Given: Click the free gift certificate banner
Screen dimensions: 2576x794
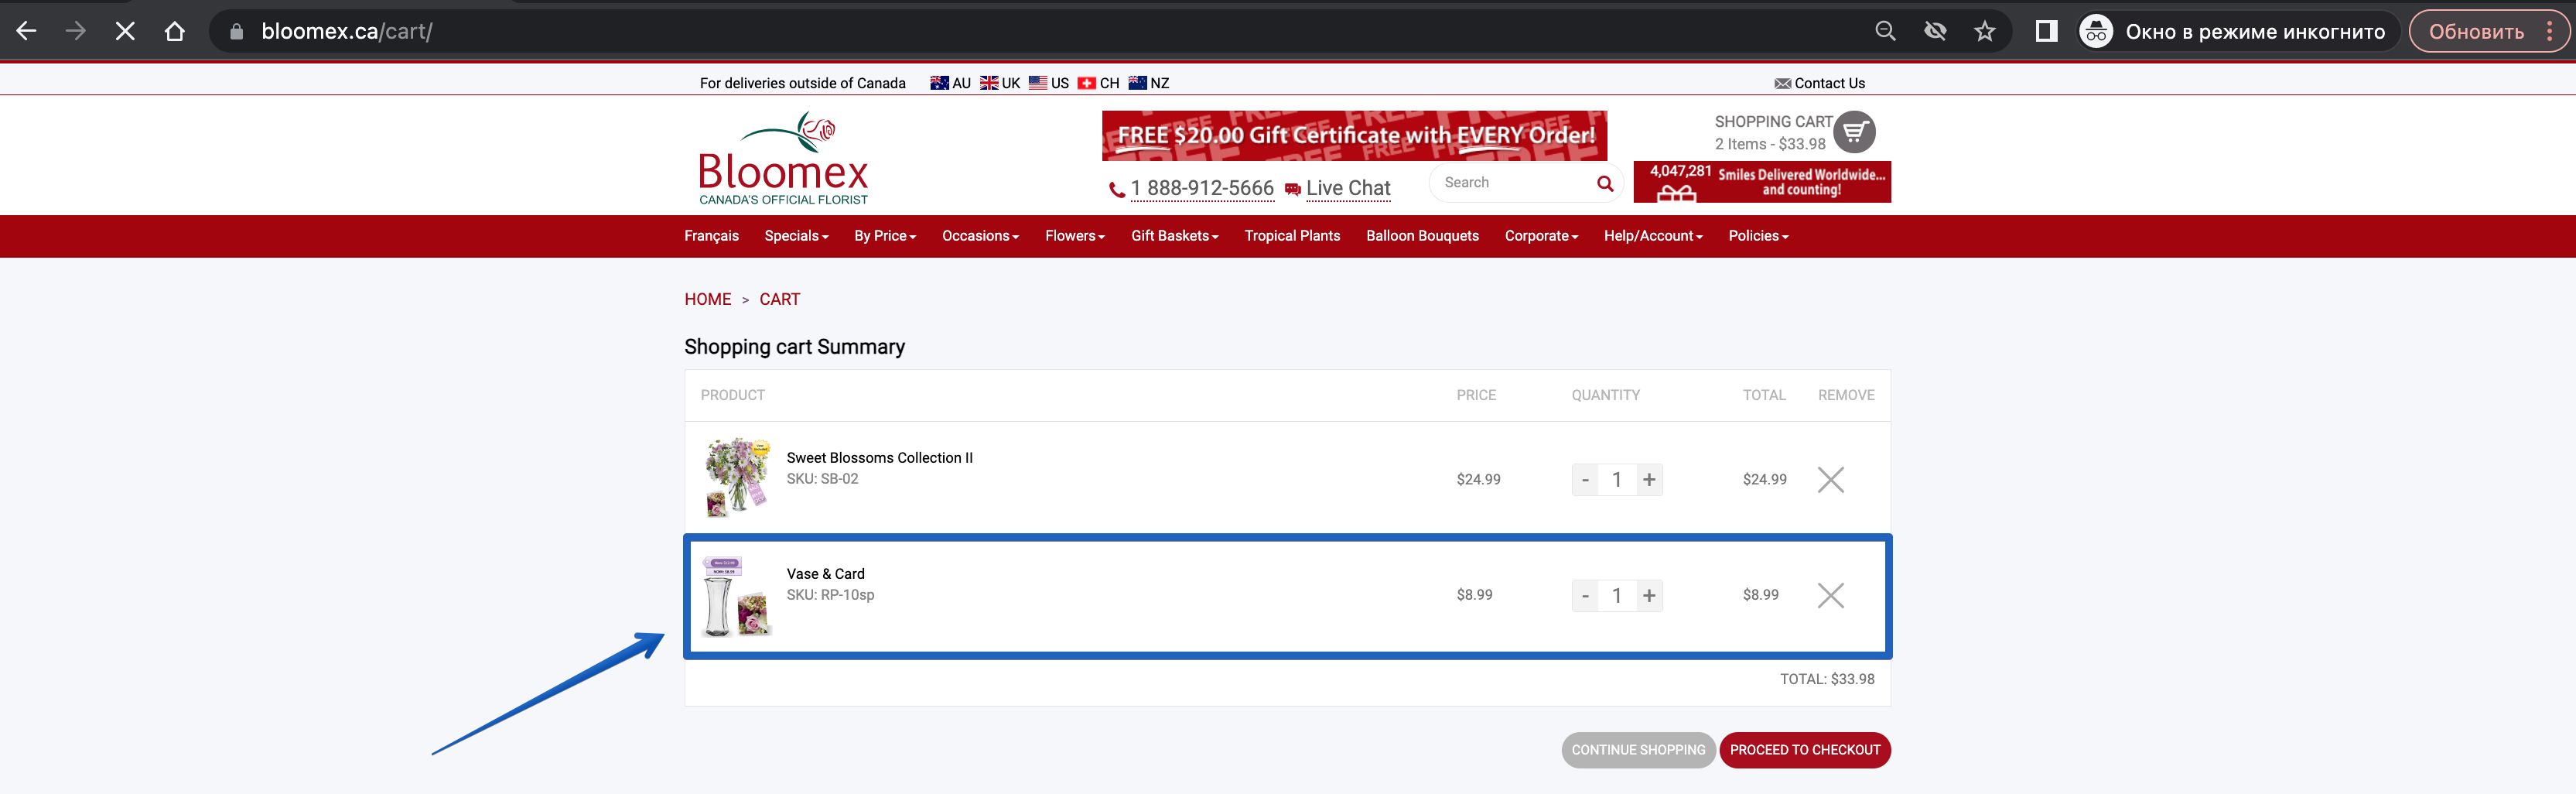Looking at the screenshot, I should pos(1354,135).
